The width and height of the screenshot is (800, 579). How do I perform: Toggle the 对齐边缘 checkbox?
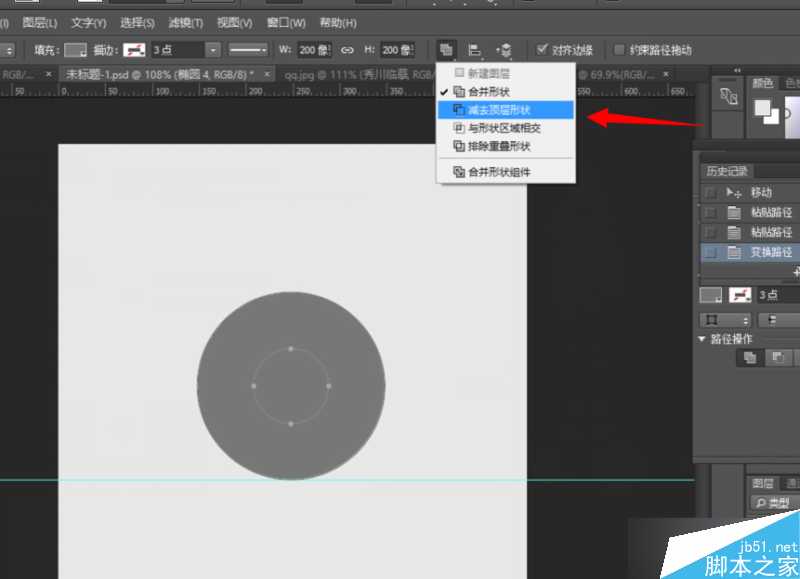[x=542, y=49]
